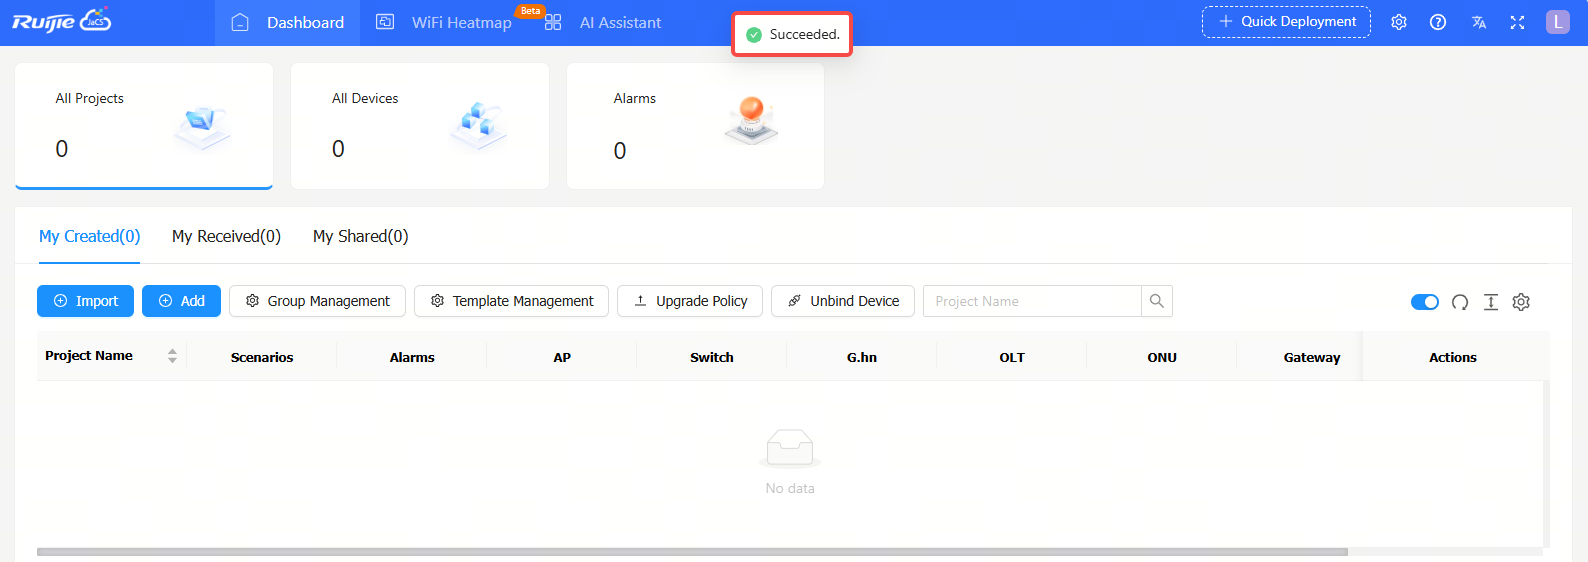Click the Ruijie cloud logo
Screen dimensions: 1588x562
61,21
